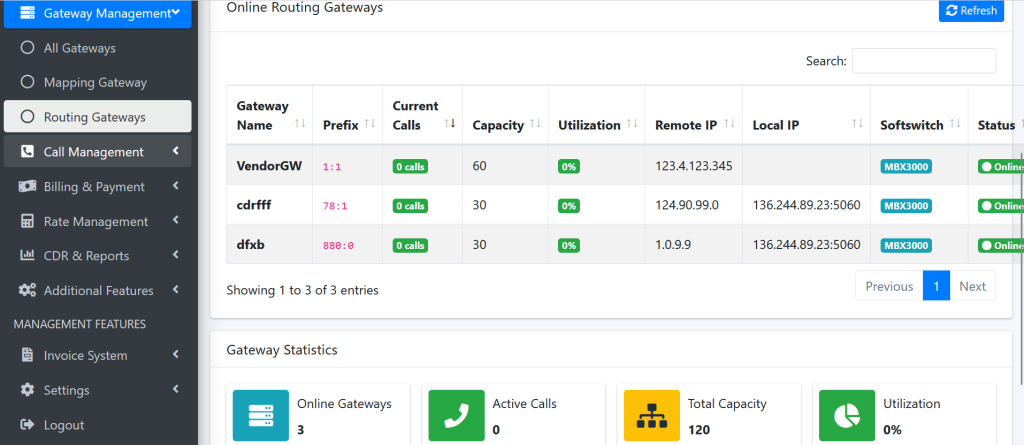Viewport: 1024px width, 445px height.
Task: Expand the Billing & Payment chevron
Action: tap(176, 186)
